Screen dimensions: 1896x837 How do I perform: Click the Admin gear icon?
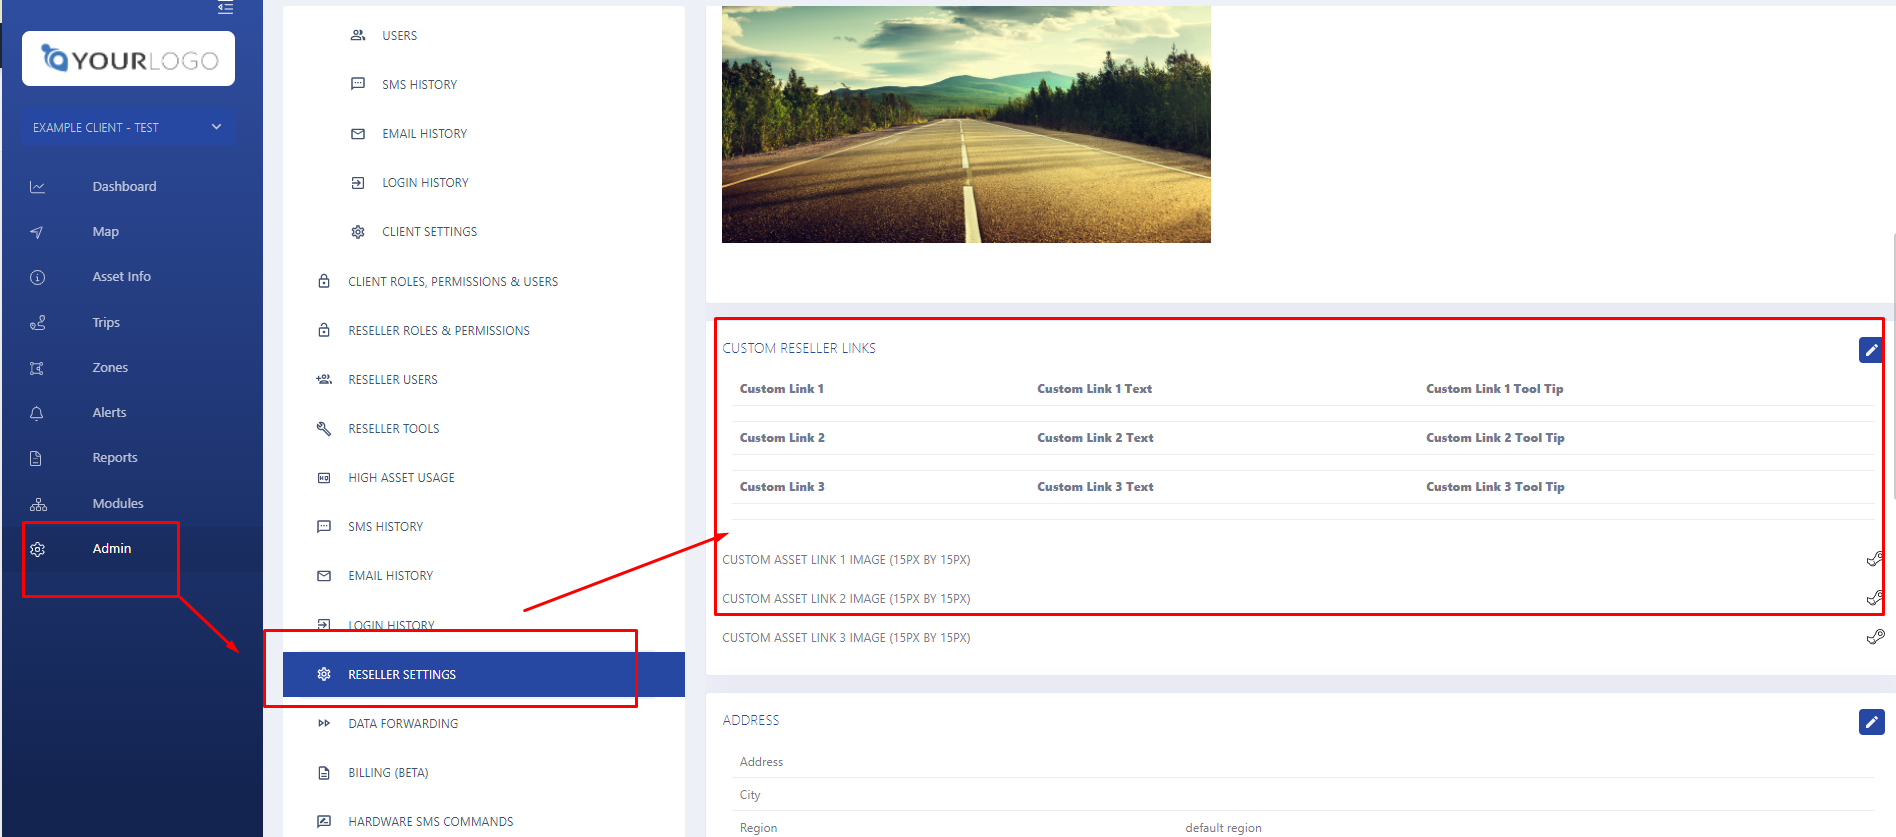(37, 549)
